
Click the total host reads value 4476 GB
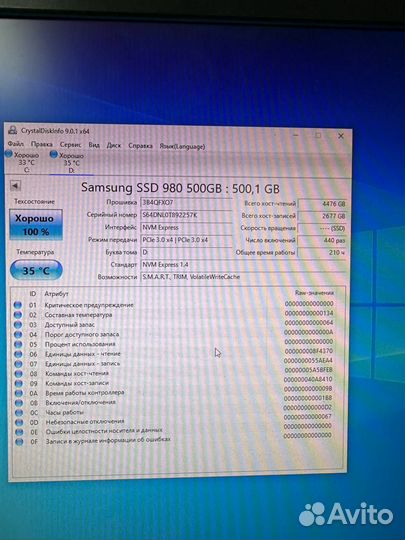[322, 204]
